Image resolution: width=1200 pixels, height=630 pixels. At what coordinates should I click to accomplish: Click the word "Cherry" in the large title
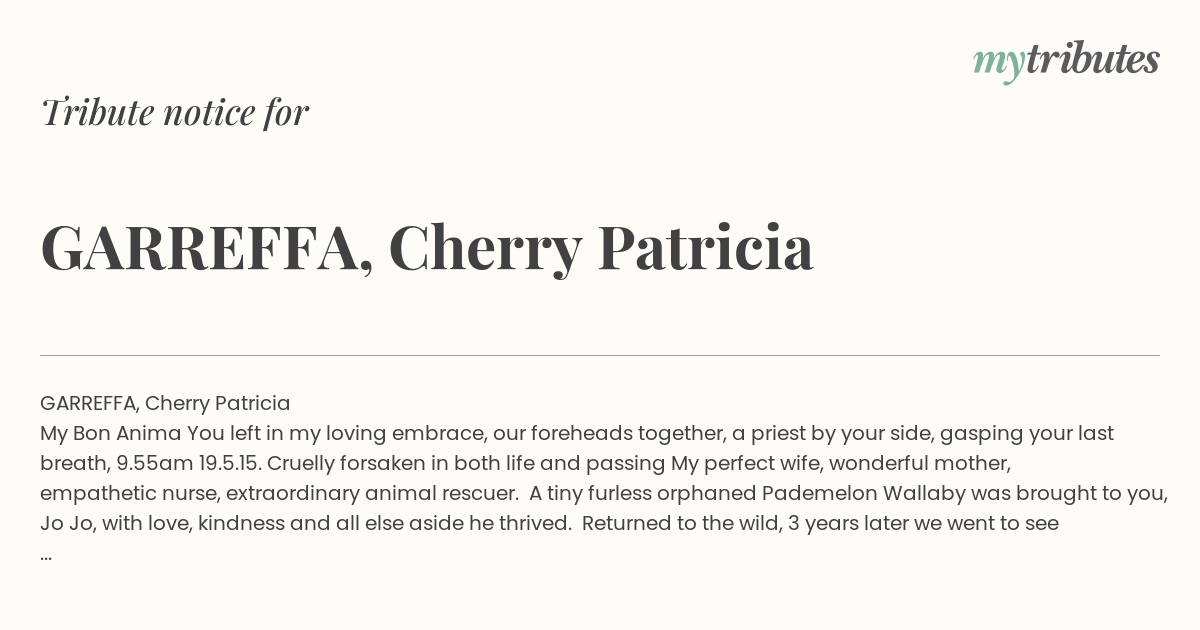point(485,251)
